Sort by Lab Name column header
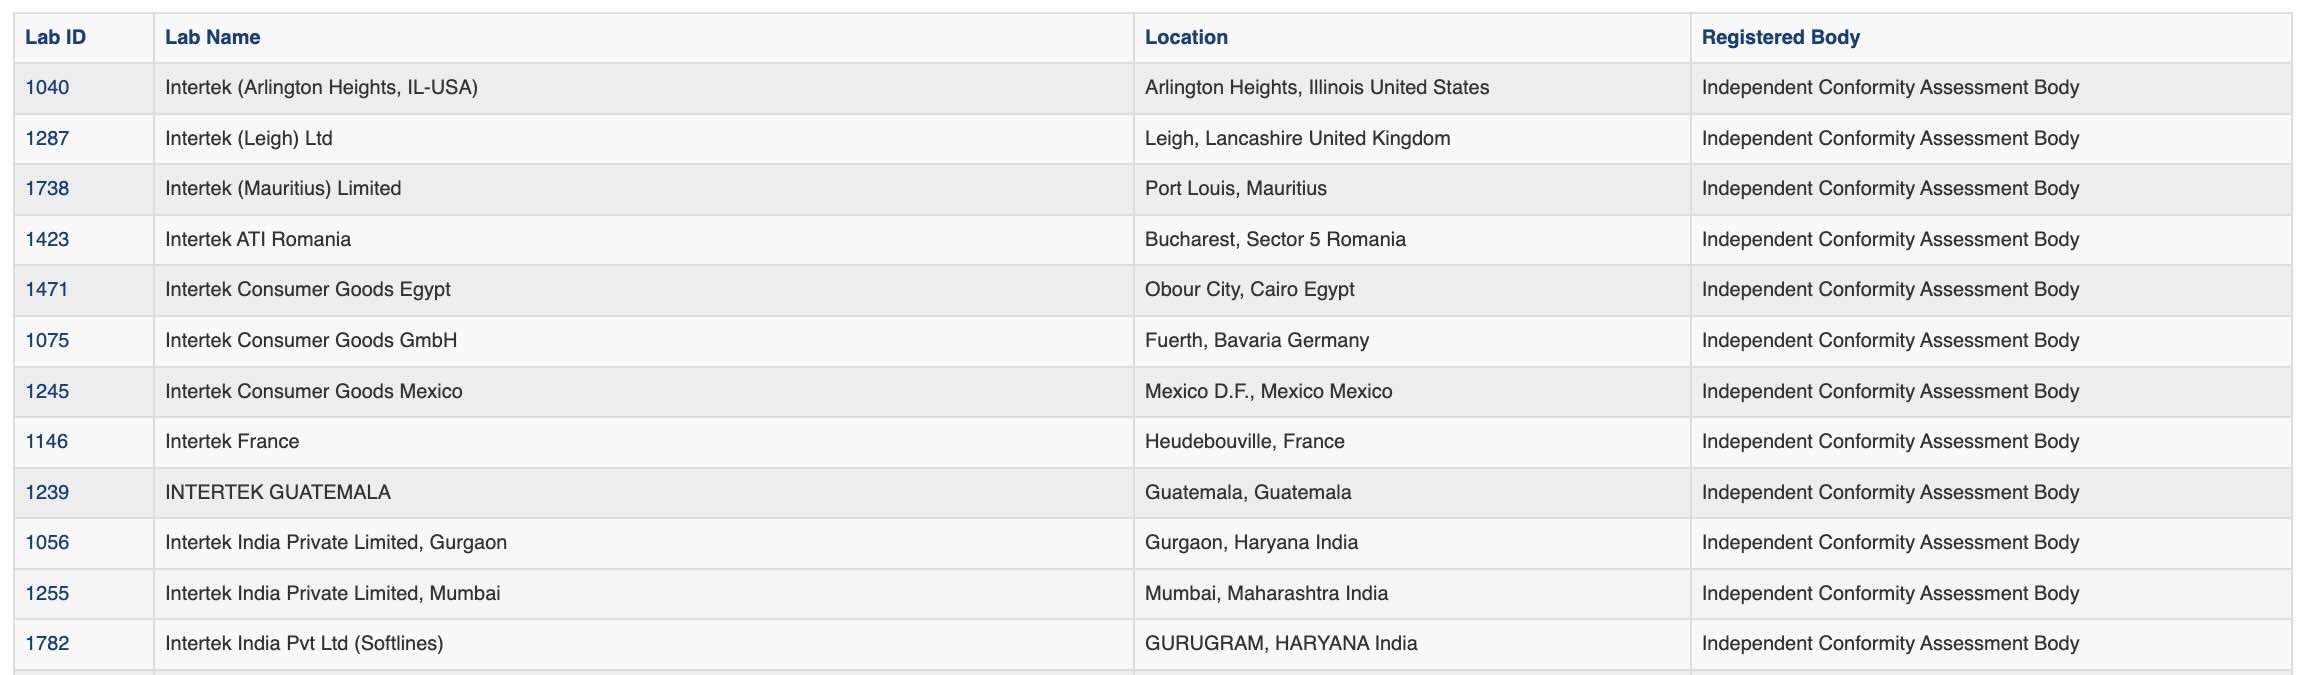Viewport: 2308px width, 675px height. pos(212,38)
